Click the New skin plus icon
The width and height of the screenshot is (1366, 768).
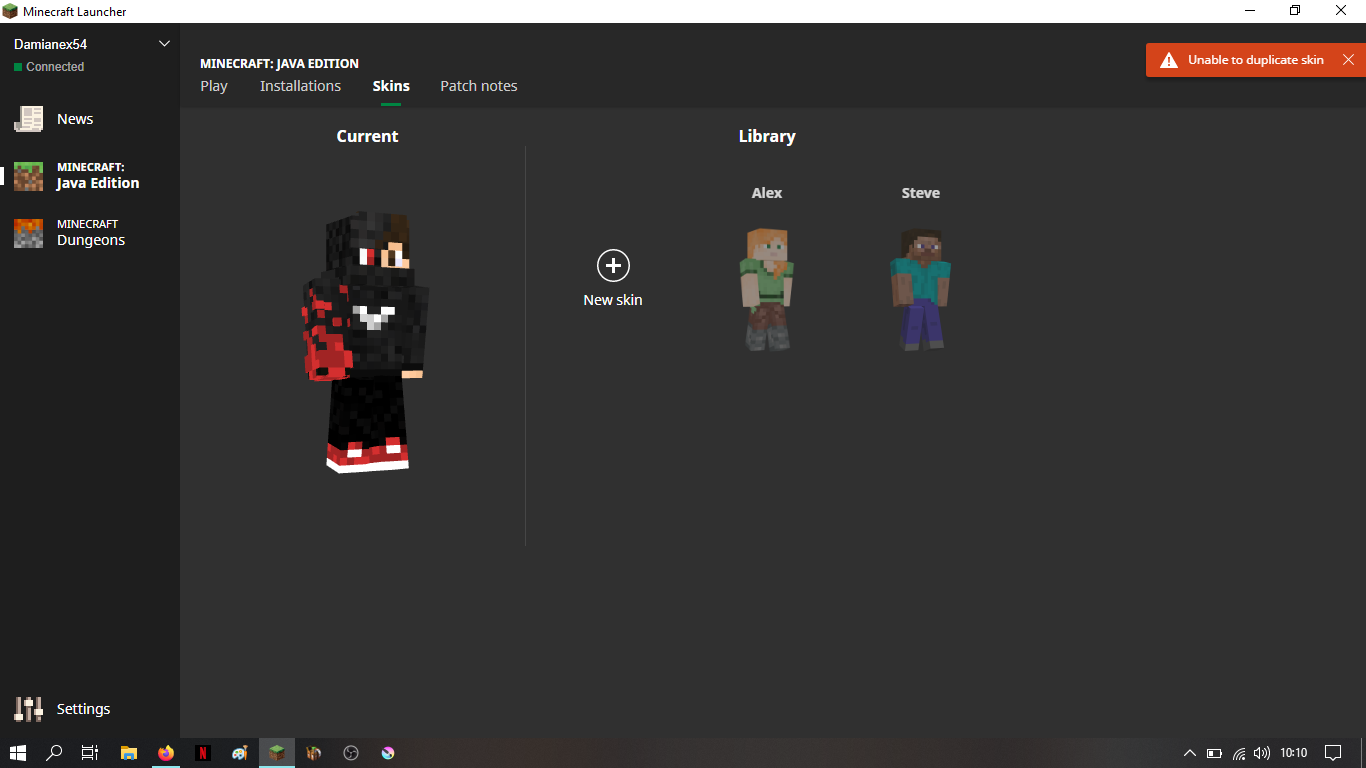(x=613, y=265)
